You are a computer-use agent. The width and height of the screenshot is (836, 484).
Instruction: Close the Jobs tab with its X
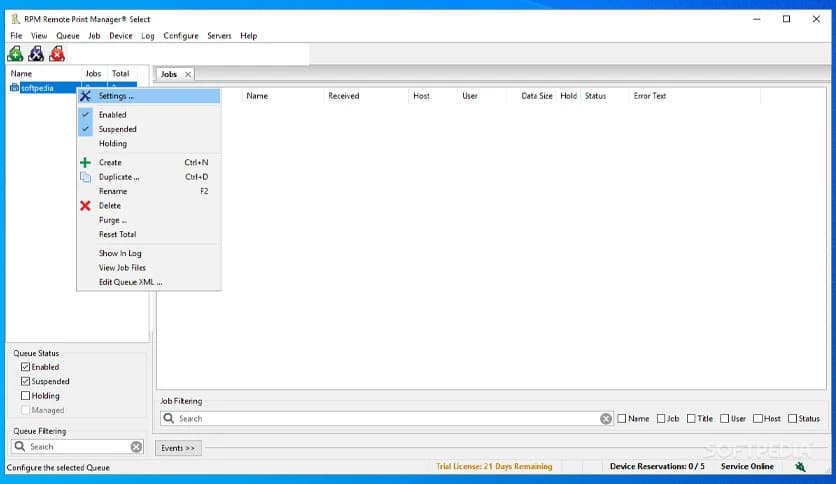(x=188, y=75)
